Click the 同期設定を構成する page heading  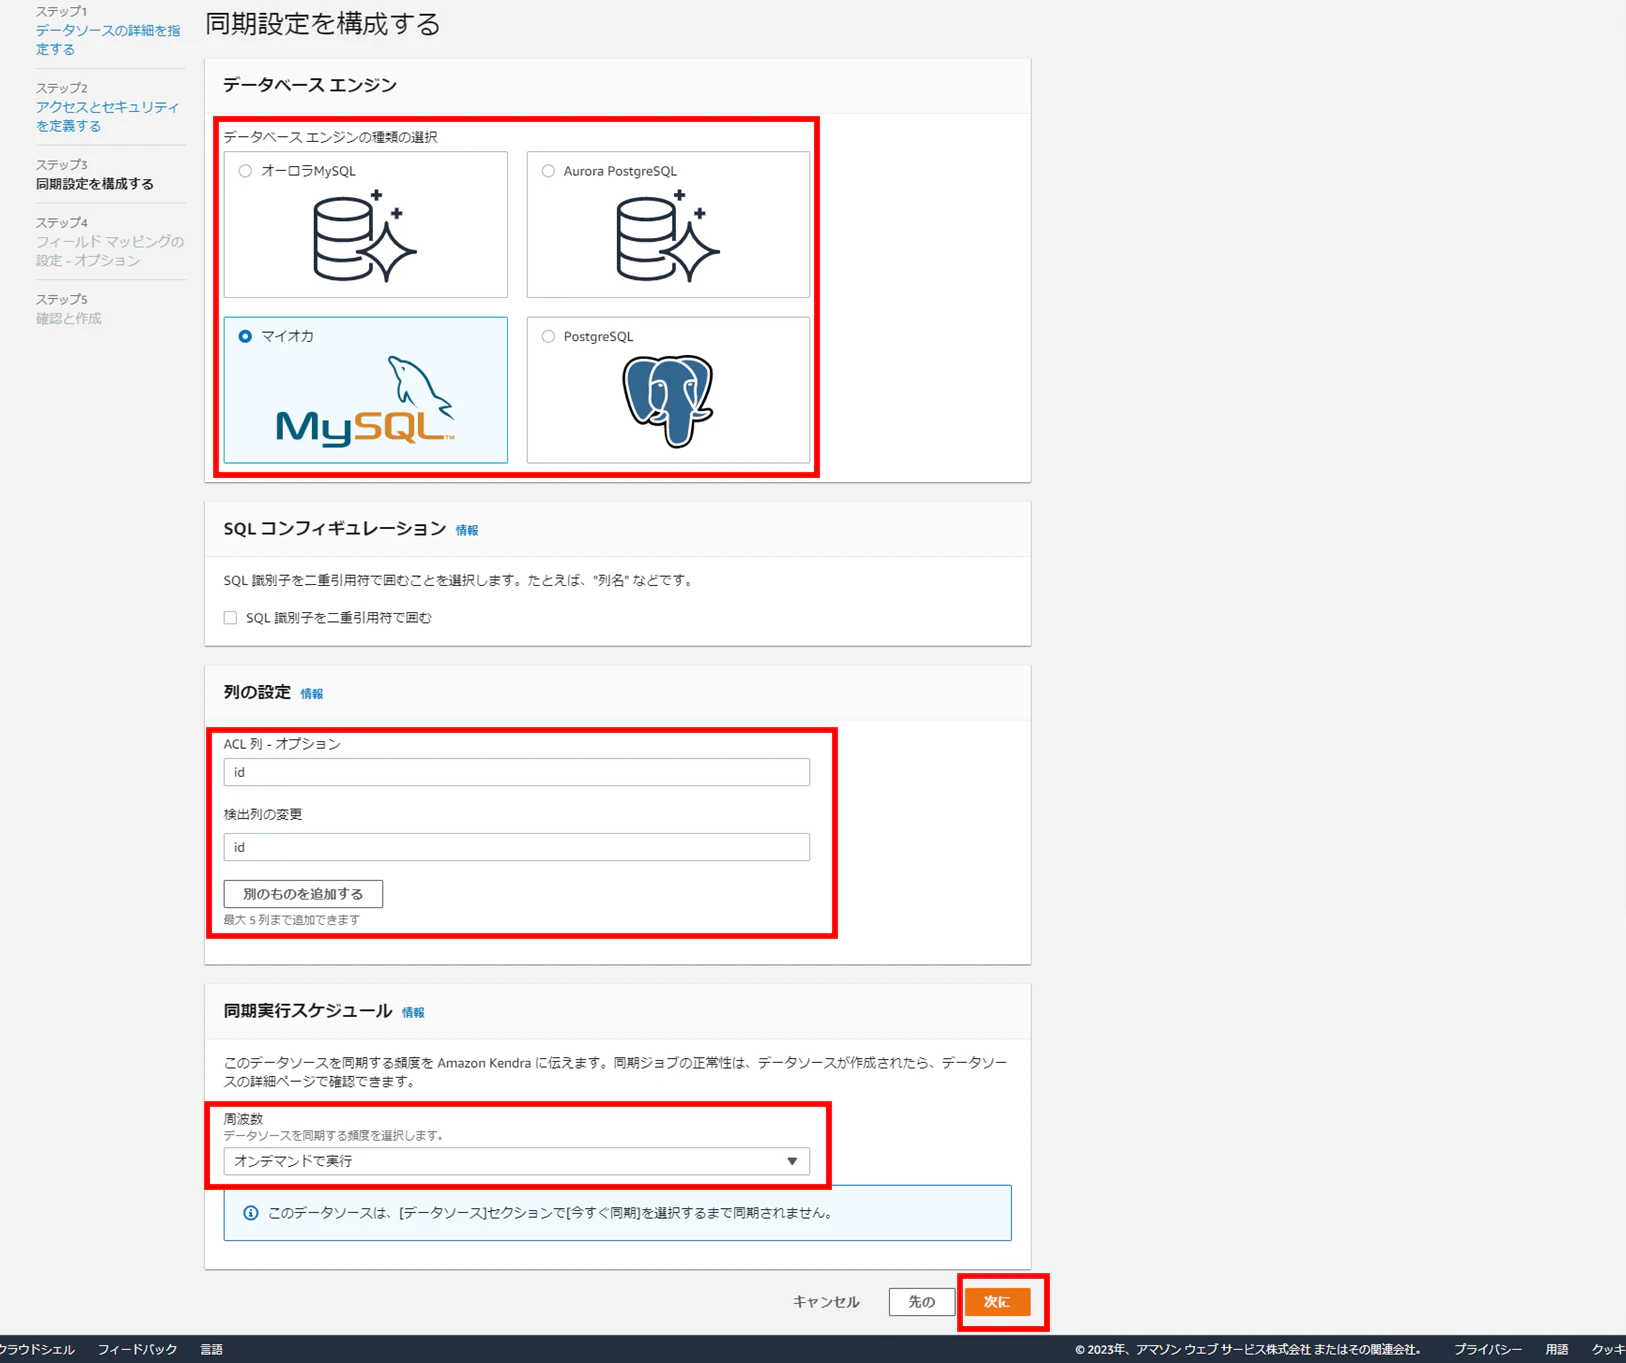pos(323,24)
